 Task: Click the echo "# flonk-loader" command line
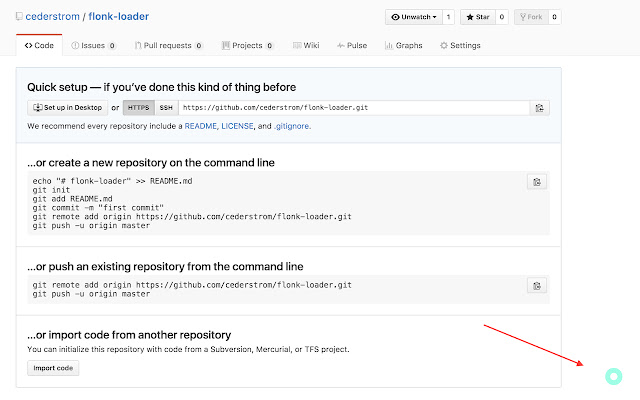[x=112, y=181]
